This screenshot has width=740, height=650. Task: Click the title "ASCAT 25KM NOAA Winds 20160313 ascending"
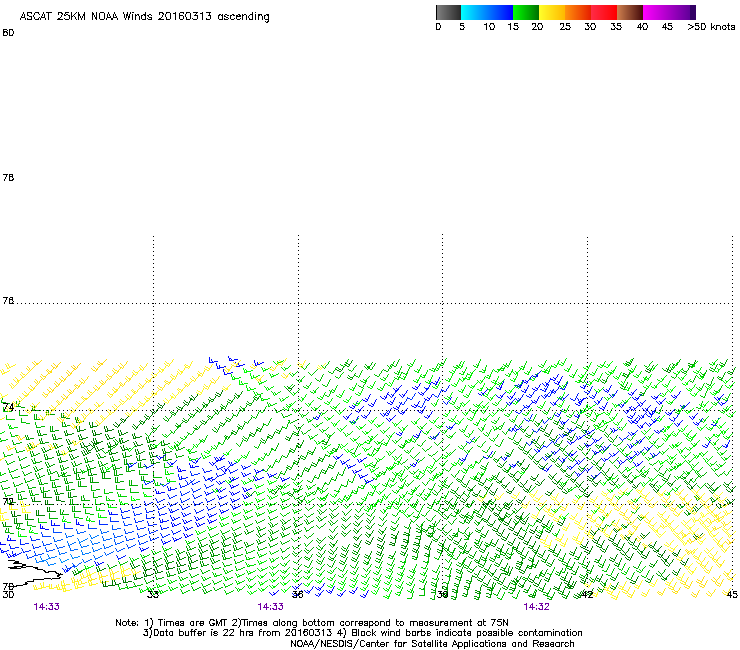pyautogui.click(x=144, y=17)
